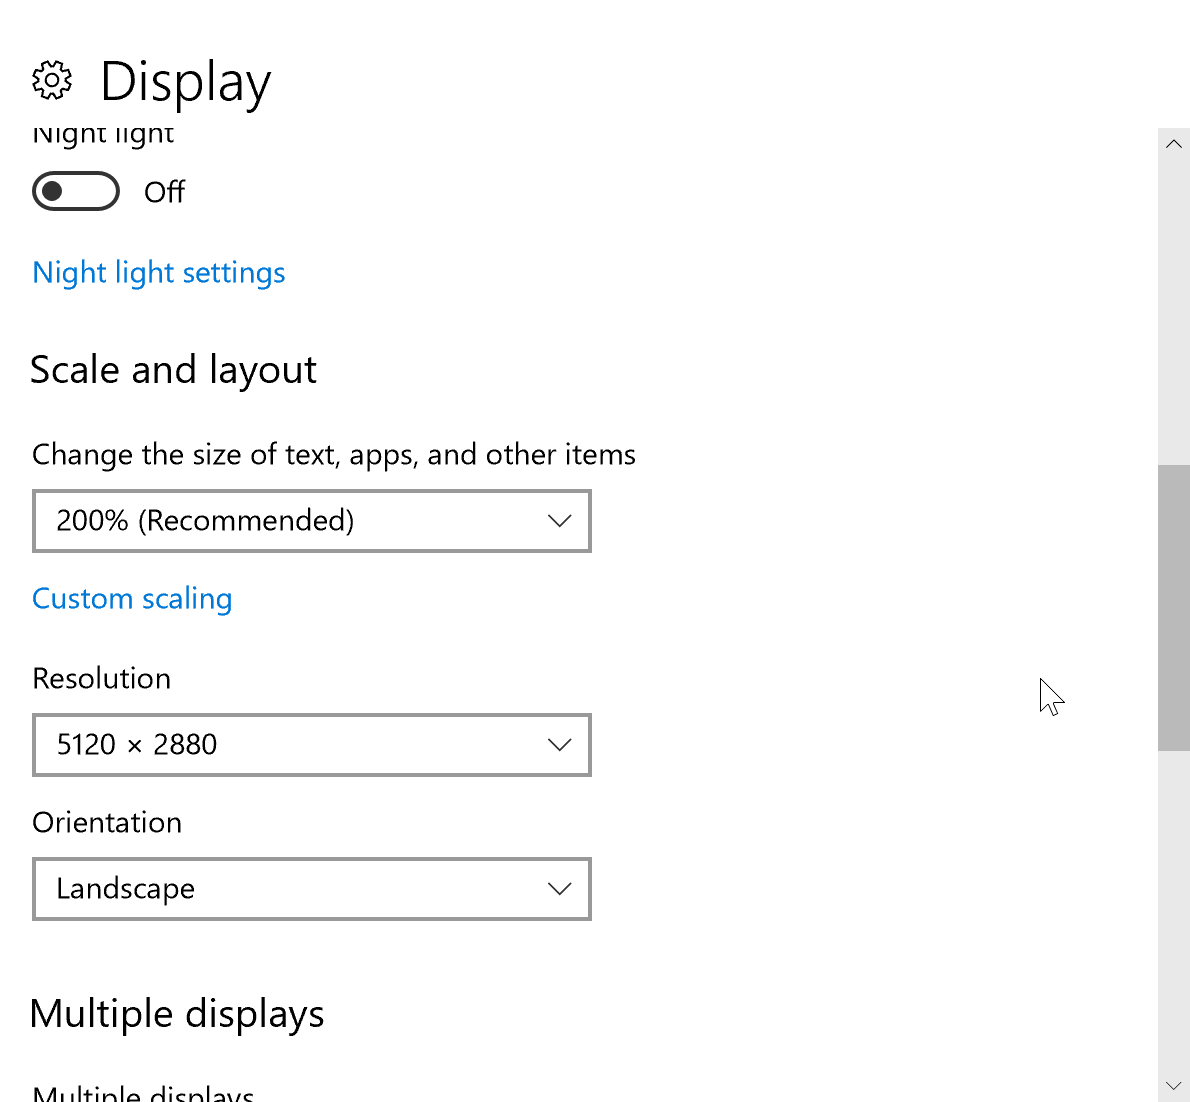Open the Landscape orientation dropdown
1190x1102 pixels.
click(311, 888)
